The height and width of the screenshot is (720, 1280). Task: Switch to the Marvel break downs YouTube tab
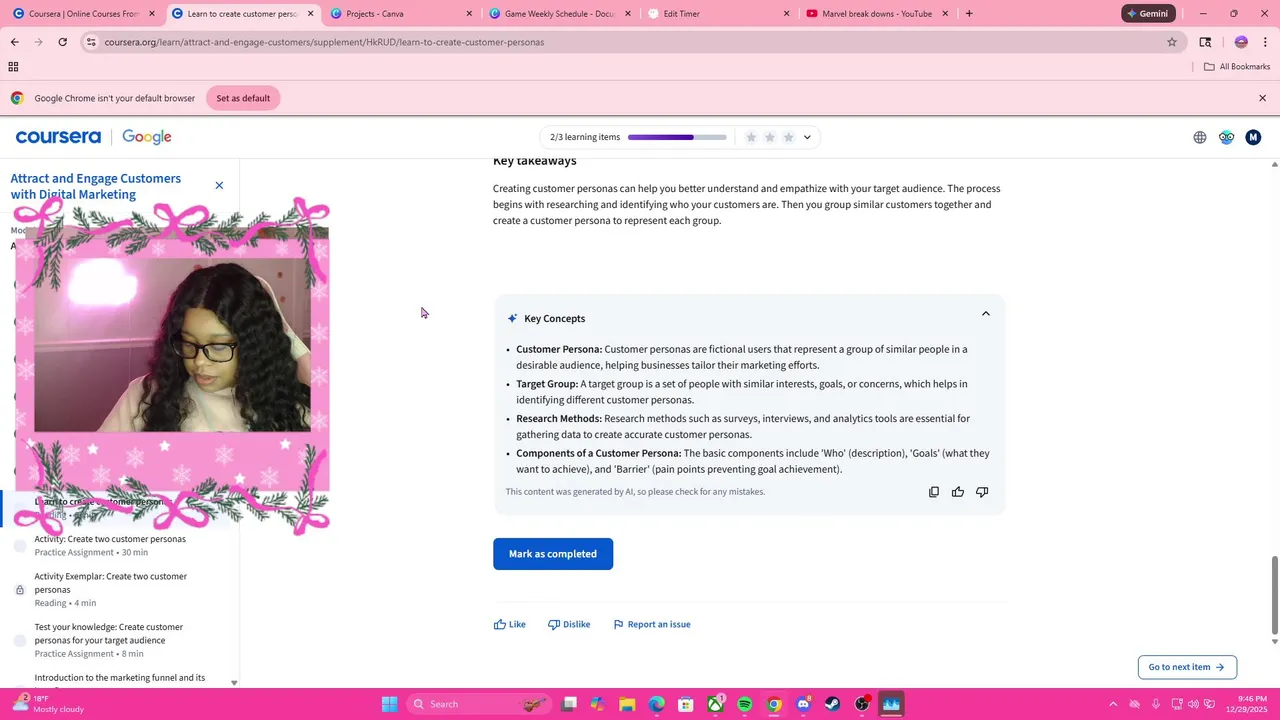(x=876, y=14)
